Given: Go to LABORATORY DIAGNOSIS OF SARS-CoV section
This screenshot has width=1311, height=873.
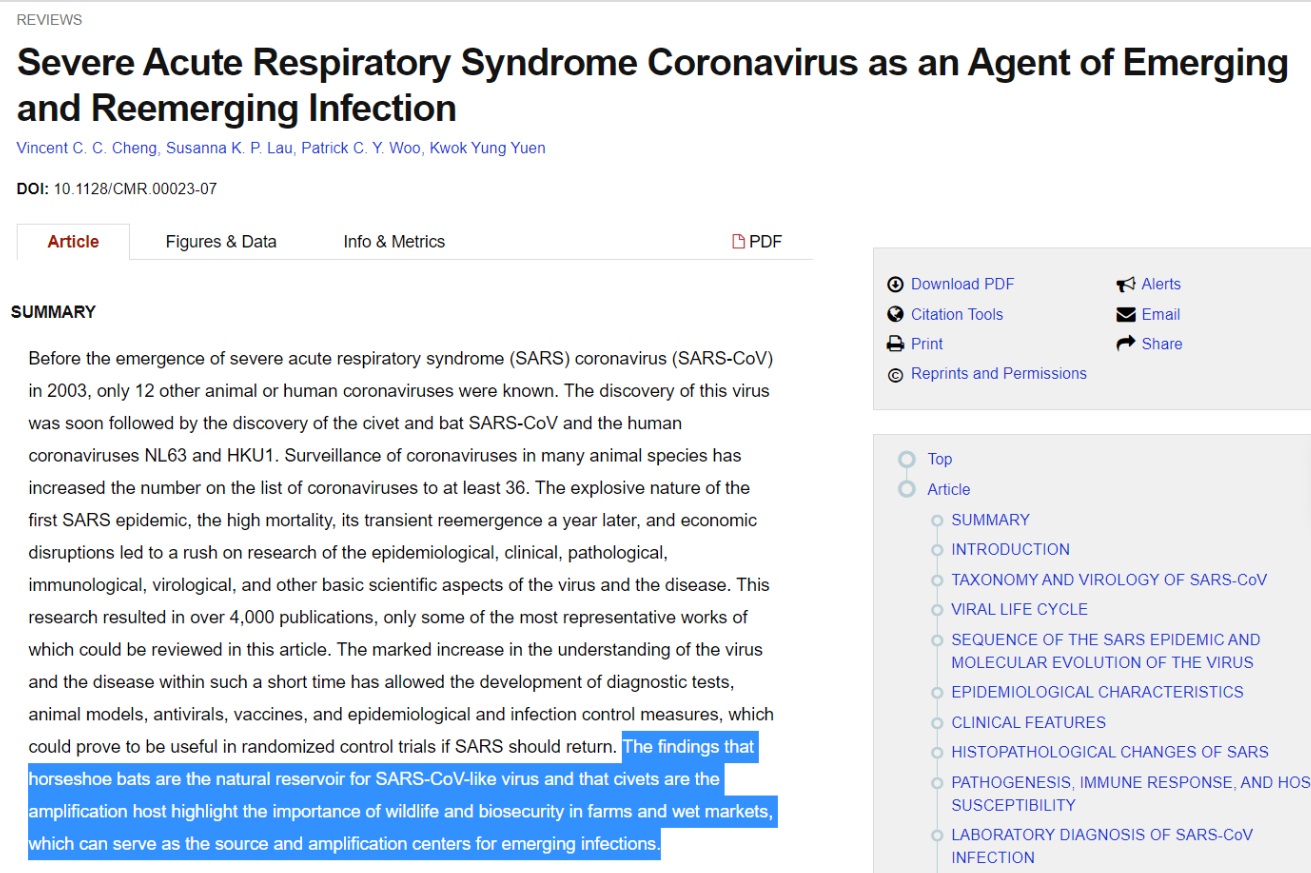Looking at the screenshot, I should tap(1102, 846).
